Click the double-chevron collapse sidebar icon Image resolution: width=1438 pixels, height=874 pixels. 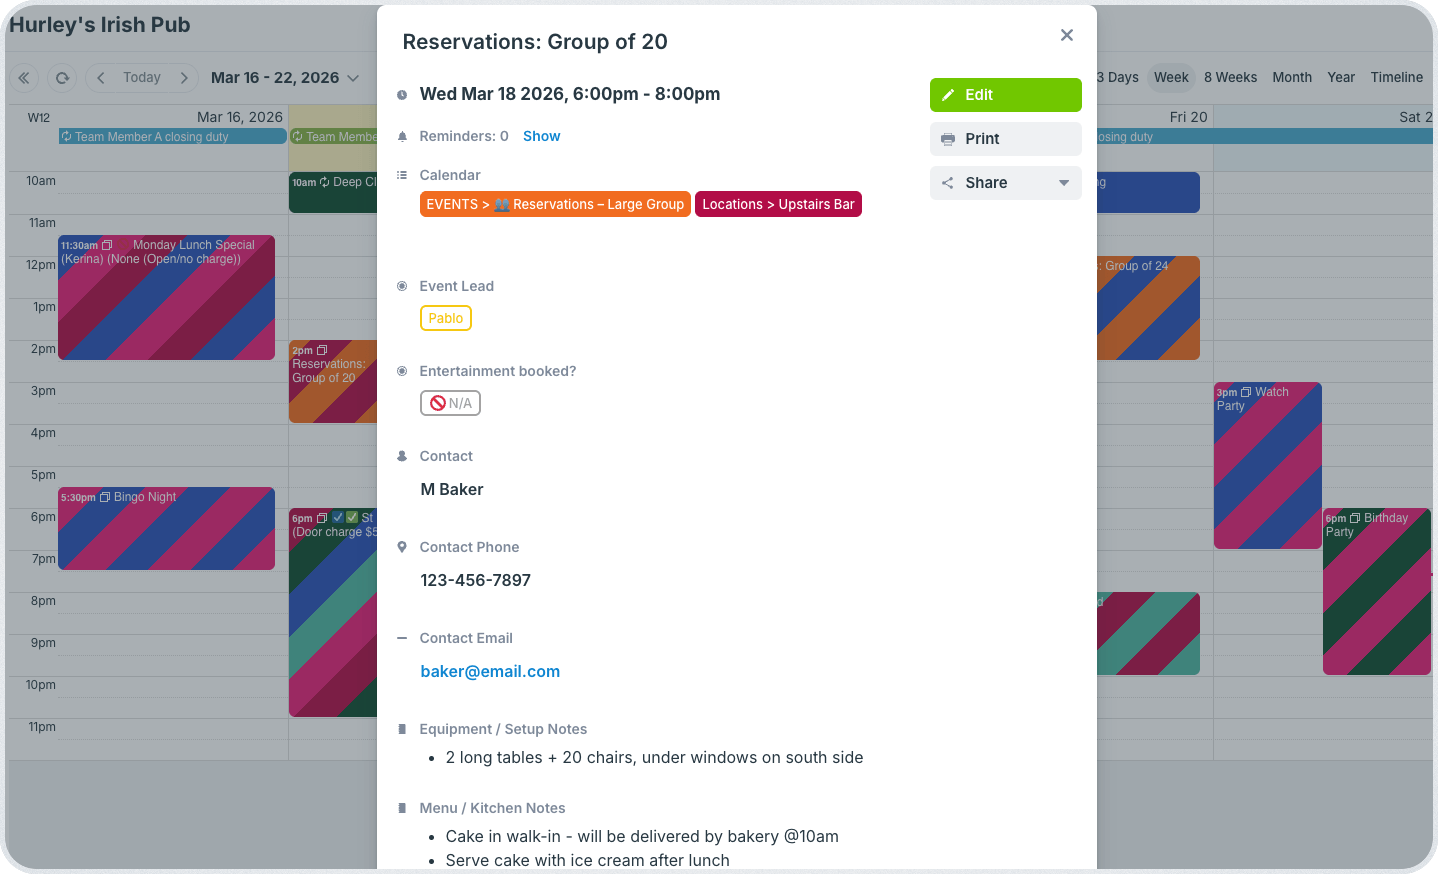[24, 78]
